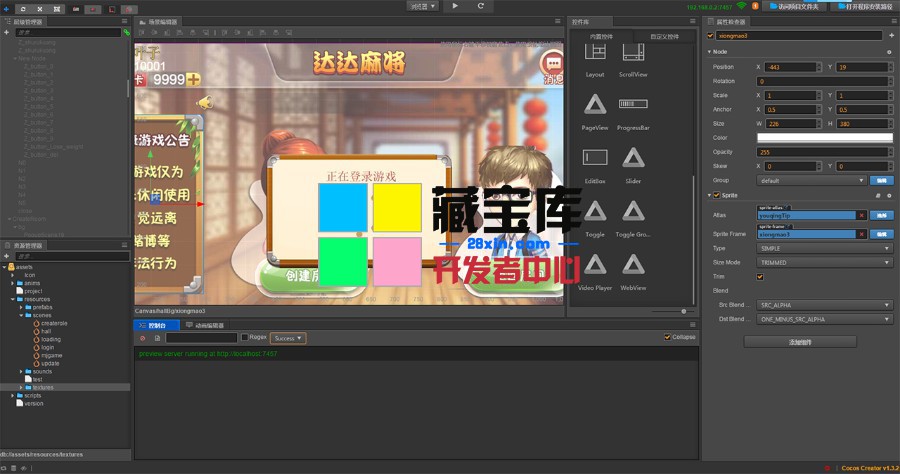Image resolution: width=900 pixels, height=474 pixels.
Task: Open the Size Mode TRIMMED dropdown
Action: pos(824,262)
